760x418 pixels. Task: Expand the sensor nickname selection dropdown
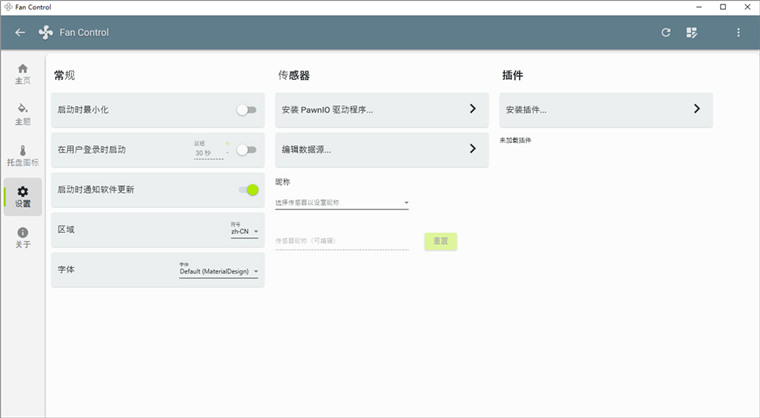342,203
